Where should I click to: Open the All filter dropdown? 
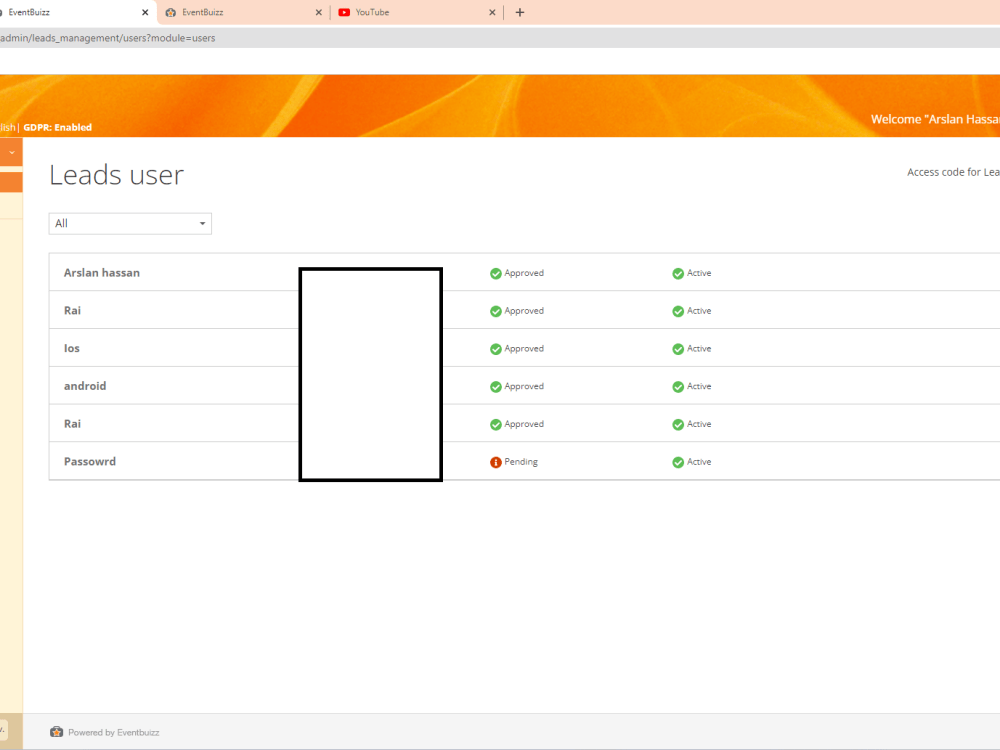130,223
